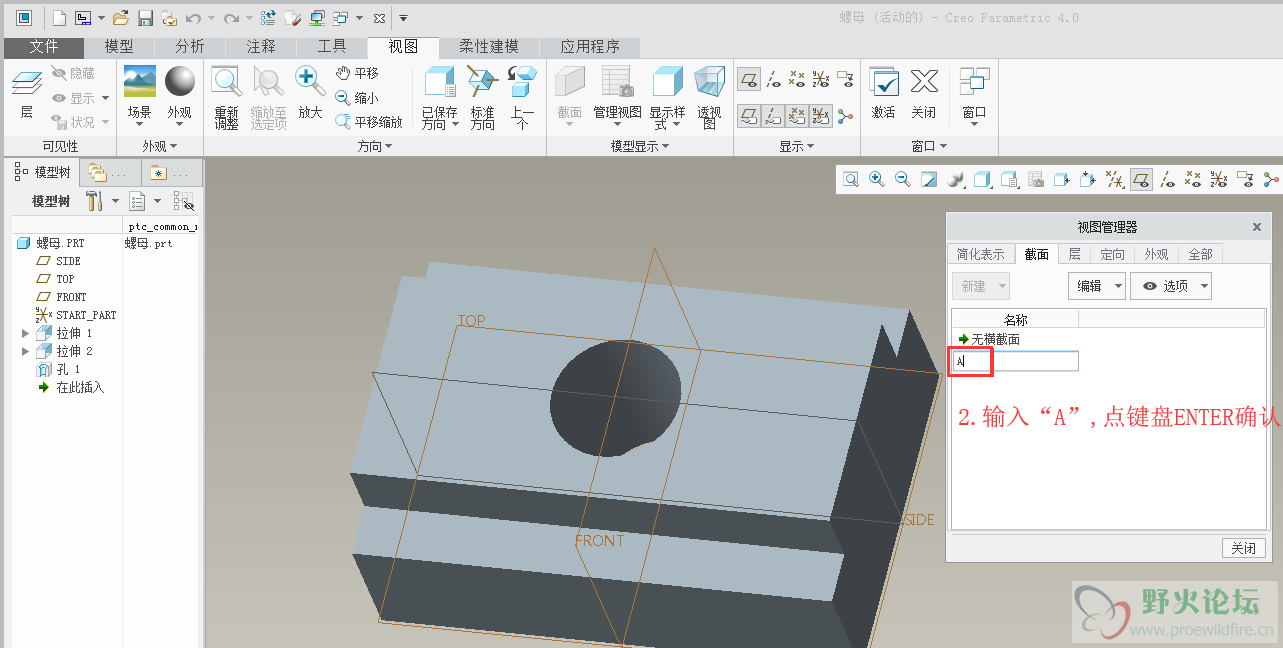
Task: Click Refit icon in the graphics toolbar
Action: (x=850, y=180)
